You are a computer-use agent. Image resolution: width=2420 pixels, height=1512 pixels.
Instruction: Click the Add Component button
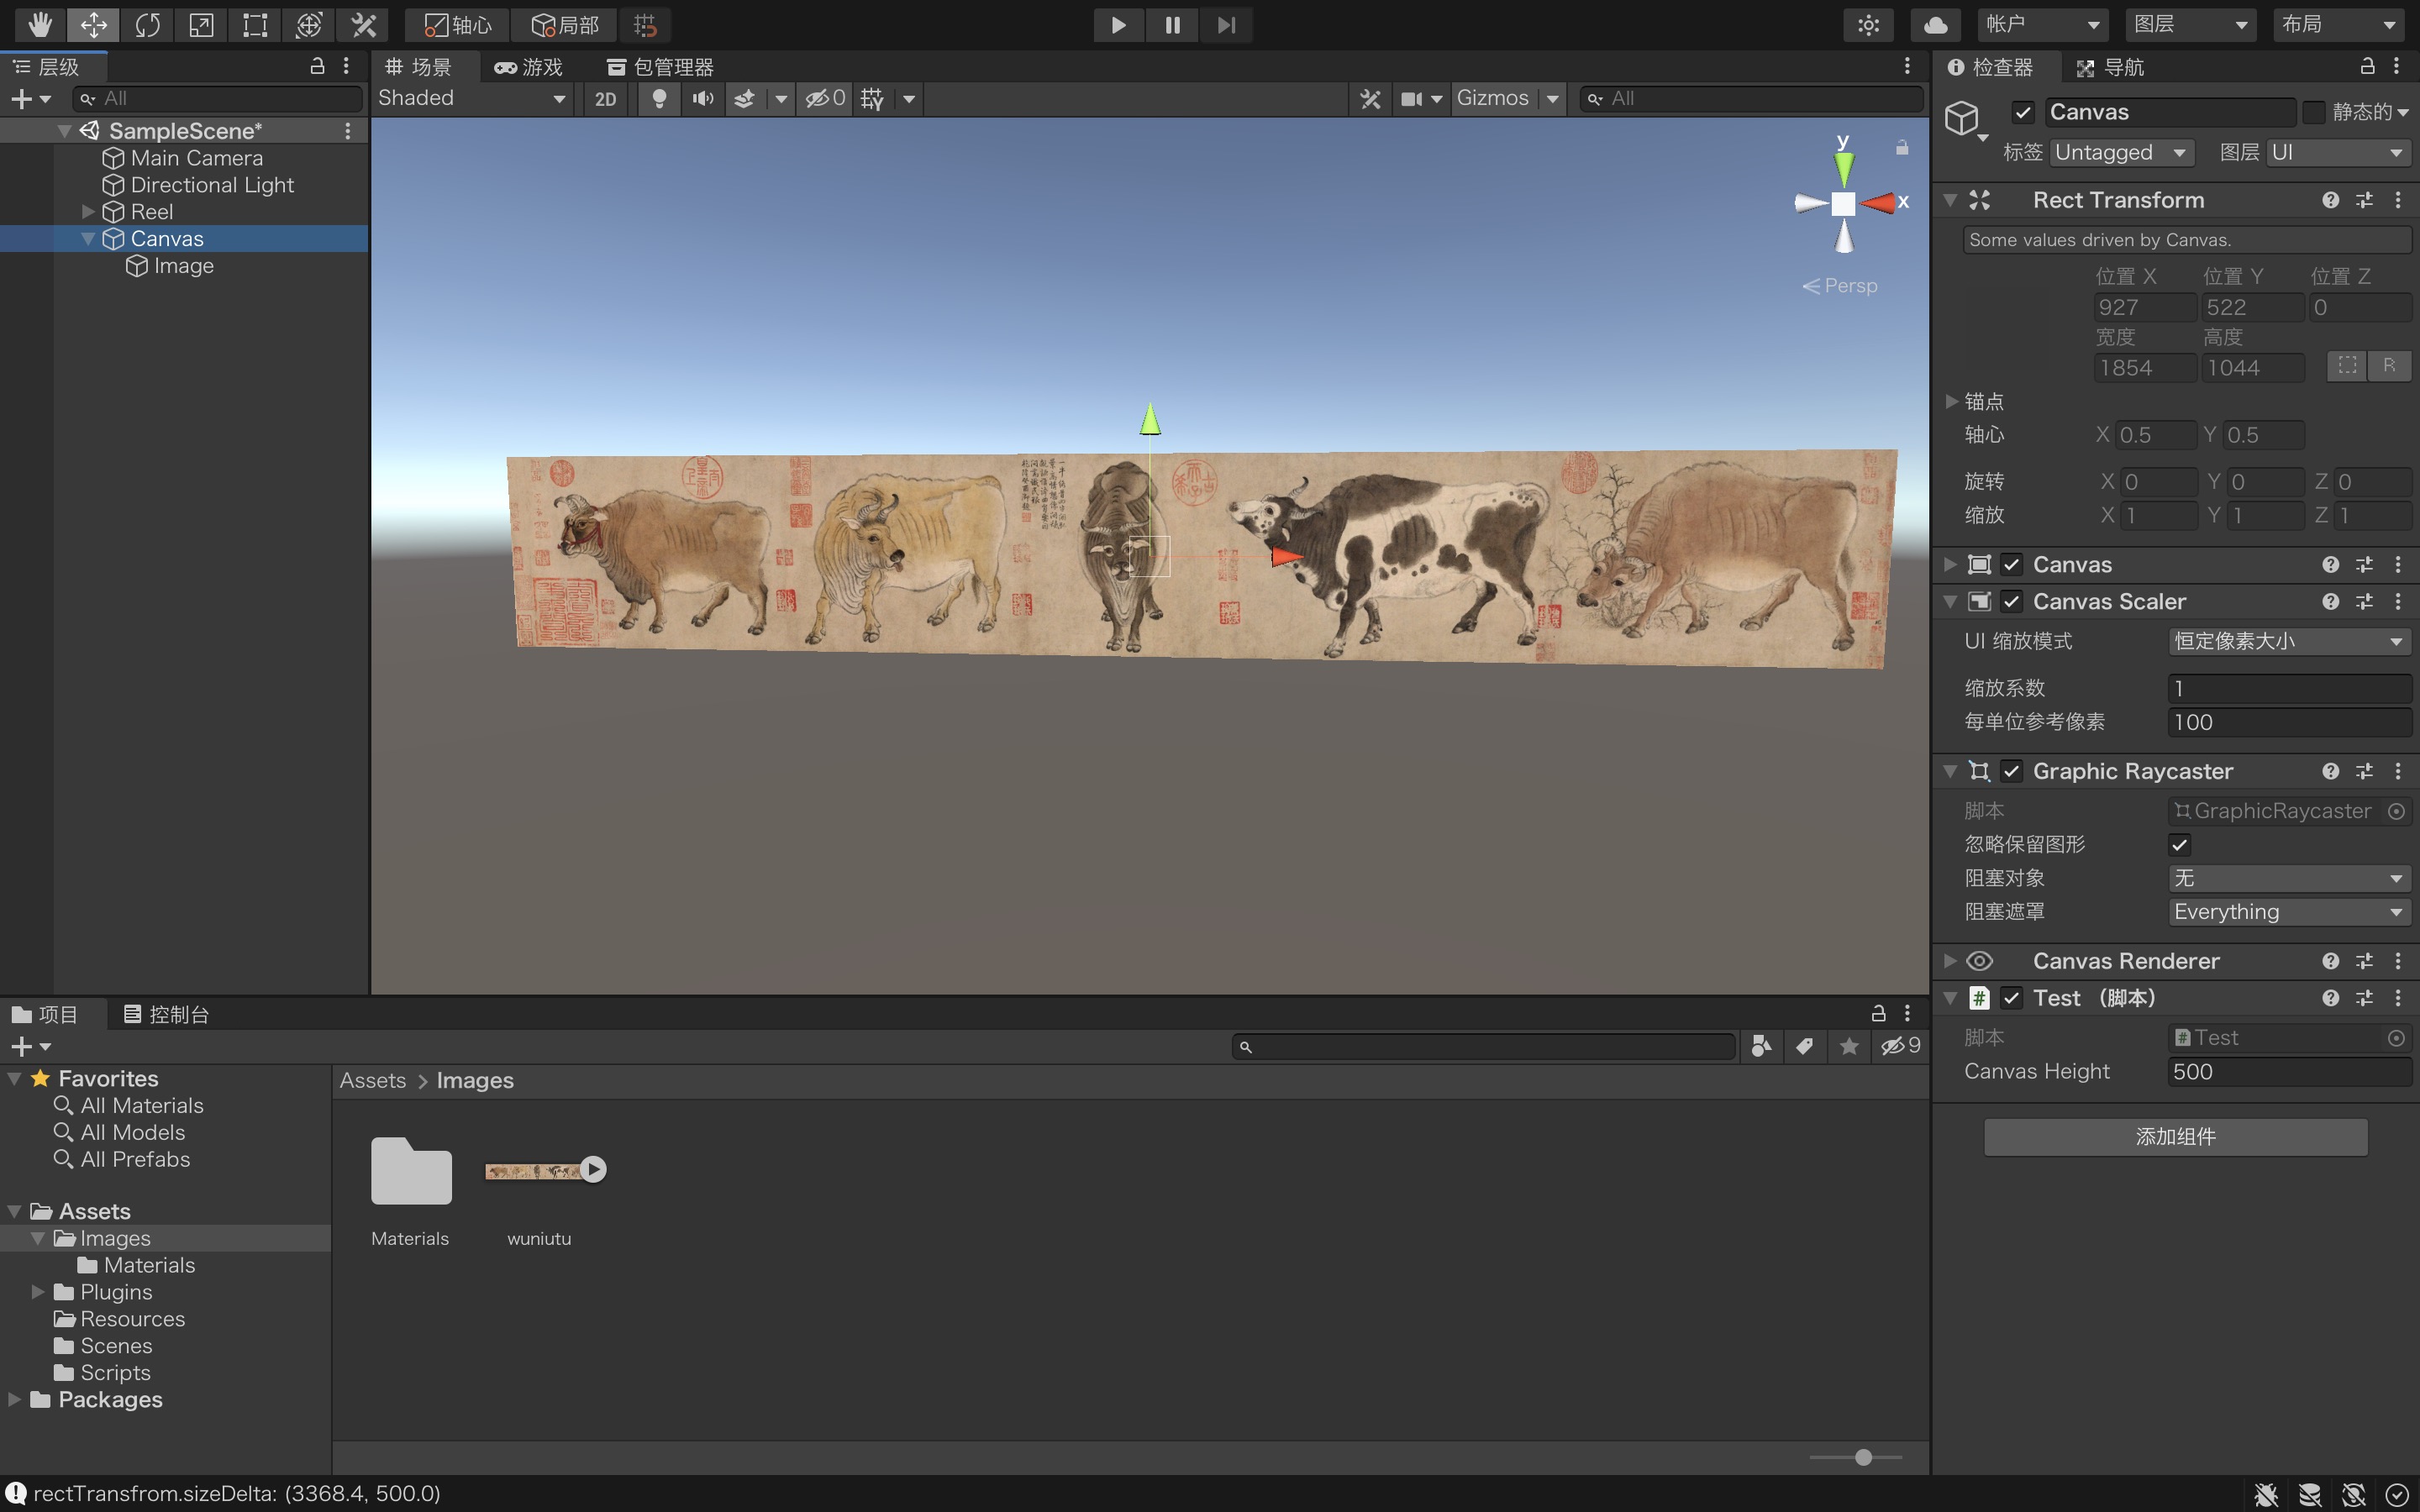tap(2175, 1136)
